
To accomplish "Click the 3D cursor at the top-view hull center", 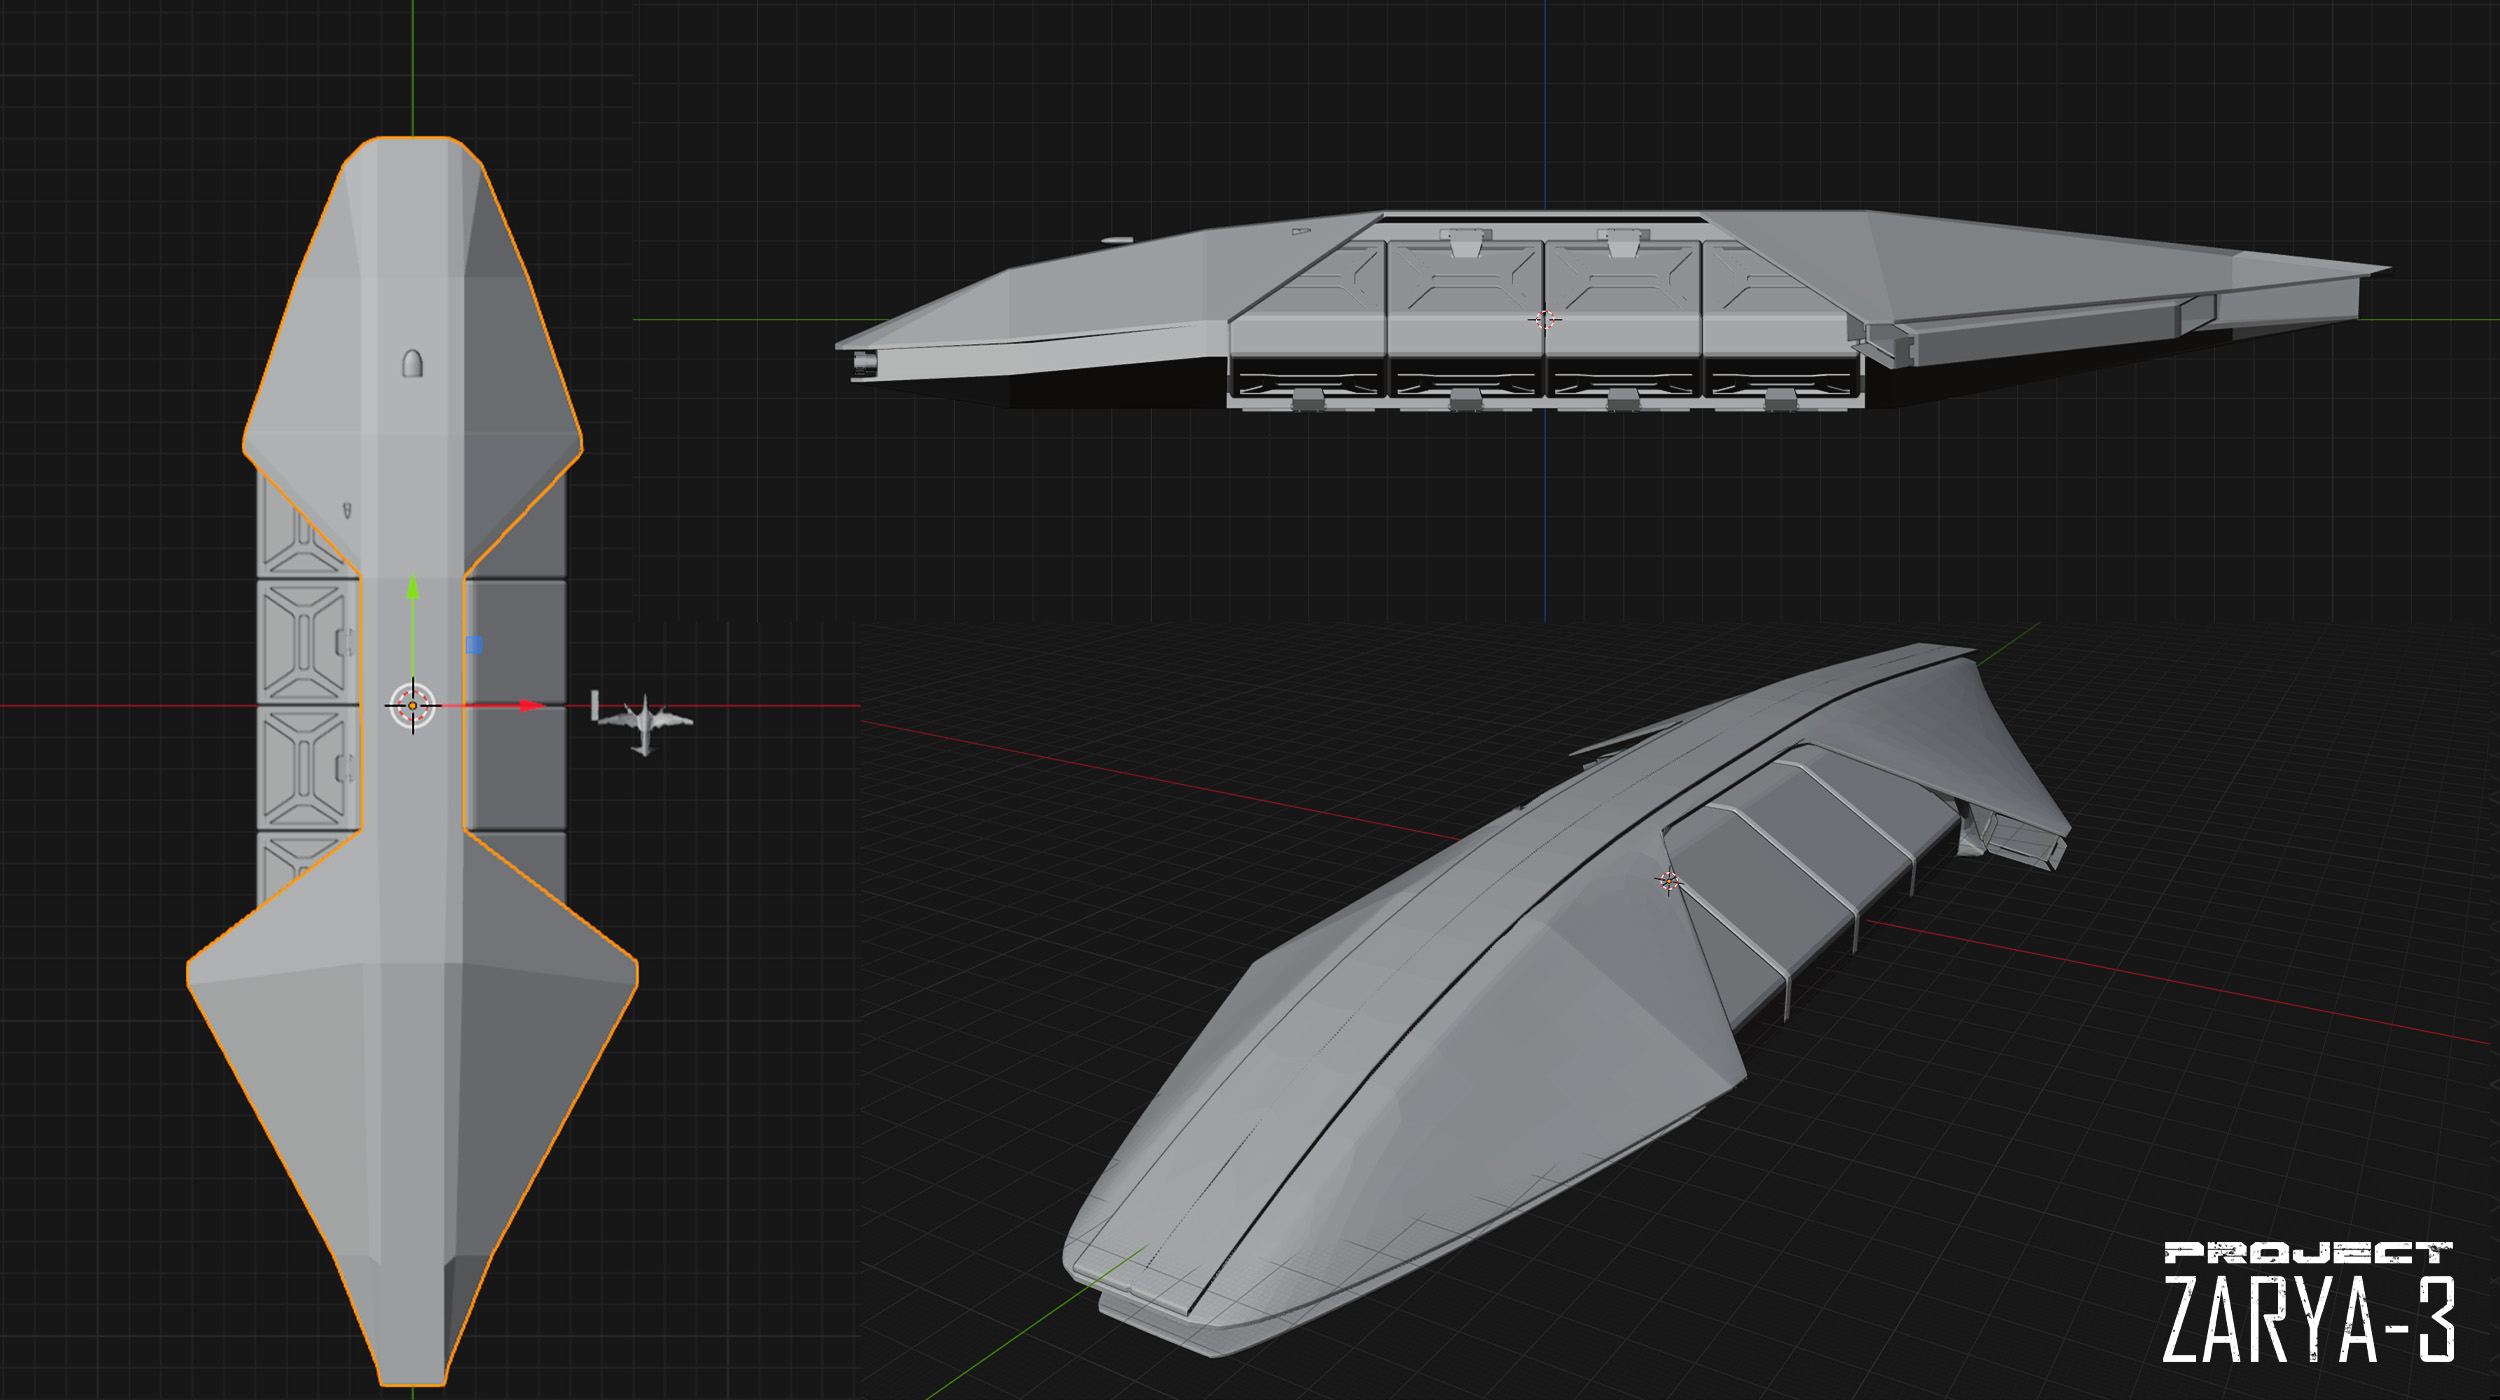I will (x=413, y=706).
